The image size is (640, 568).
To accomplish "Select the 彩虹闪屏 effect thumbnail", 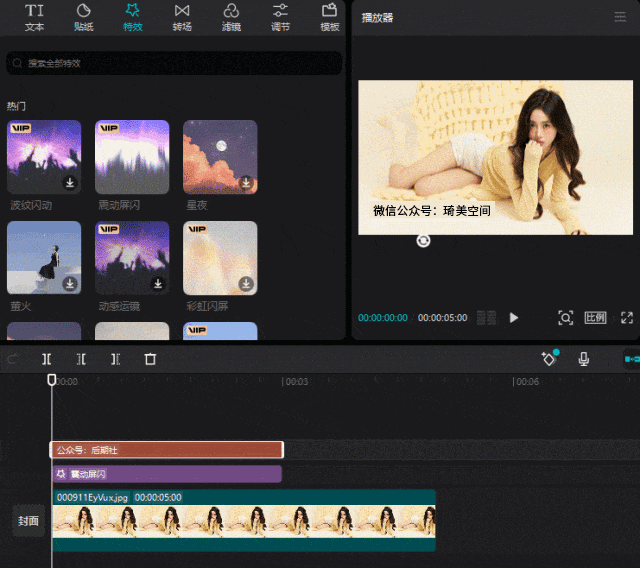I will (x=220, y=257).
